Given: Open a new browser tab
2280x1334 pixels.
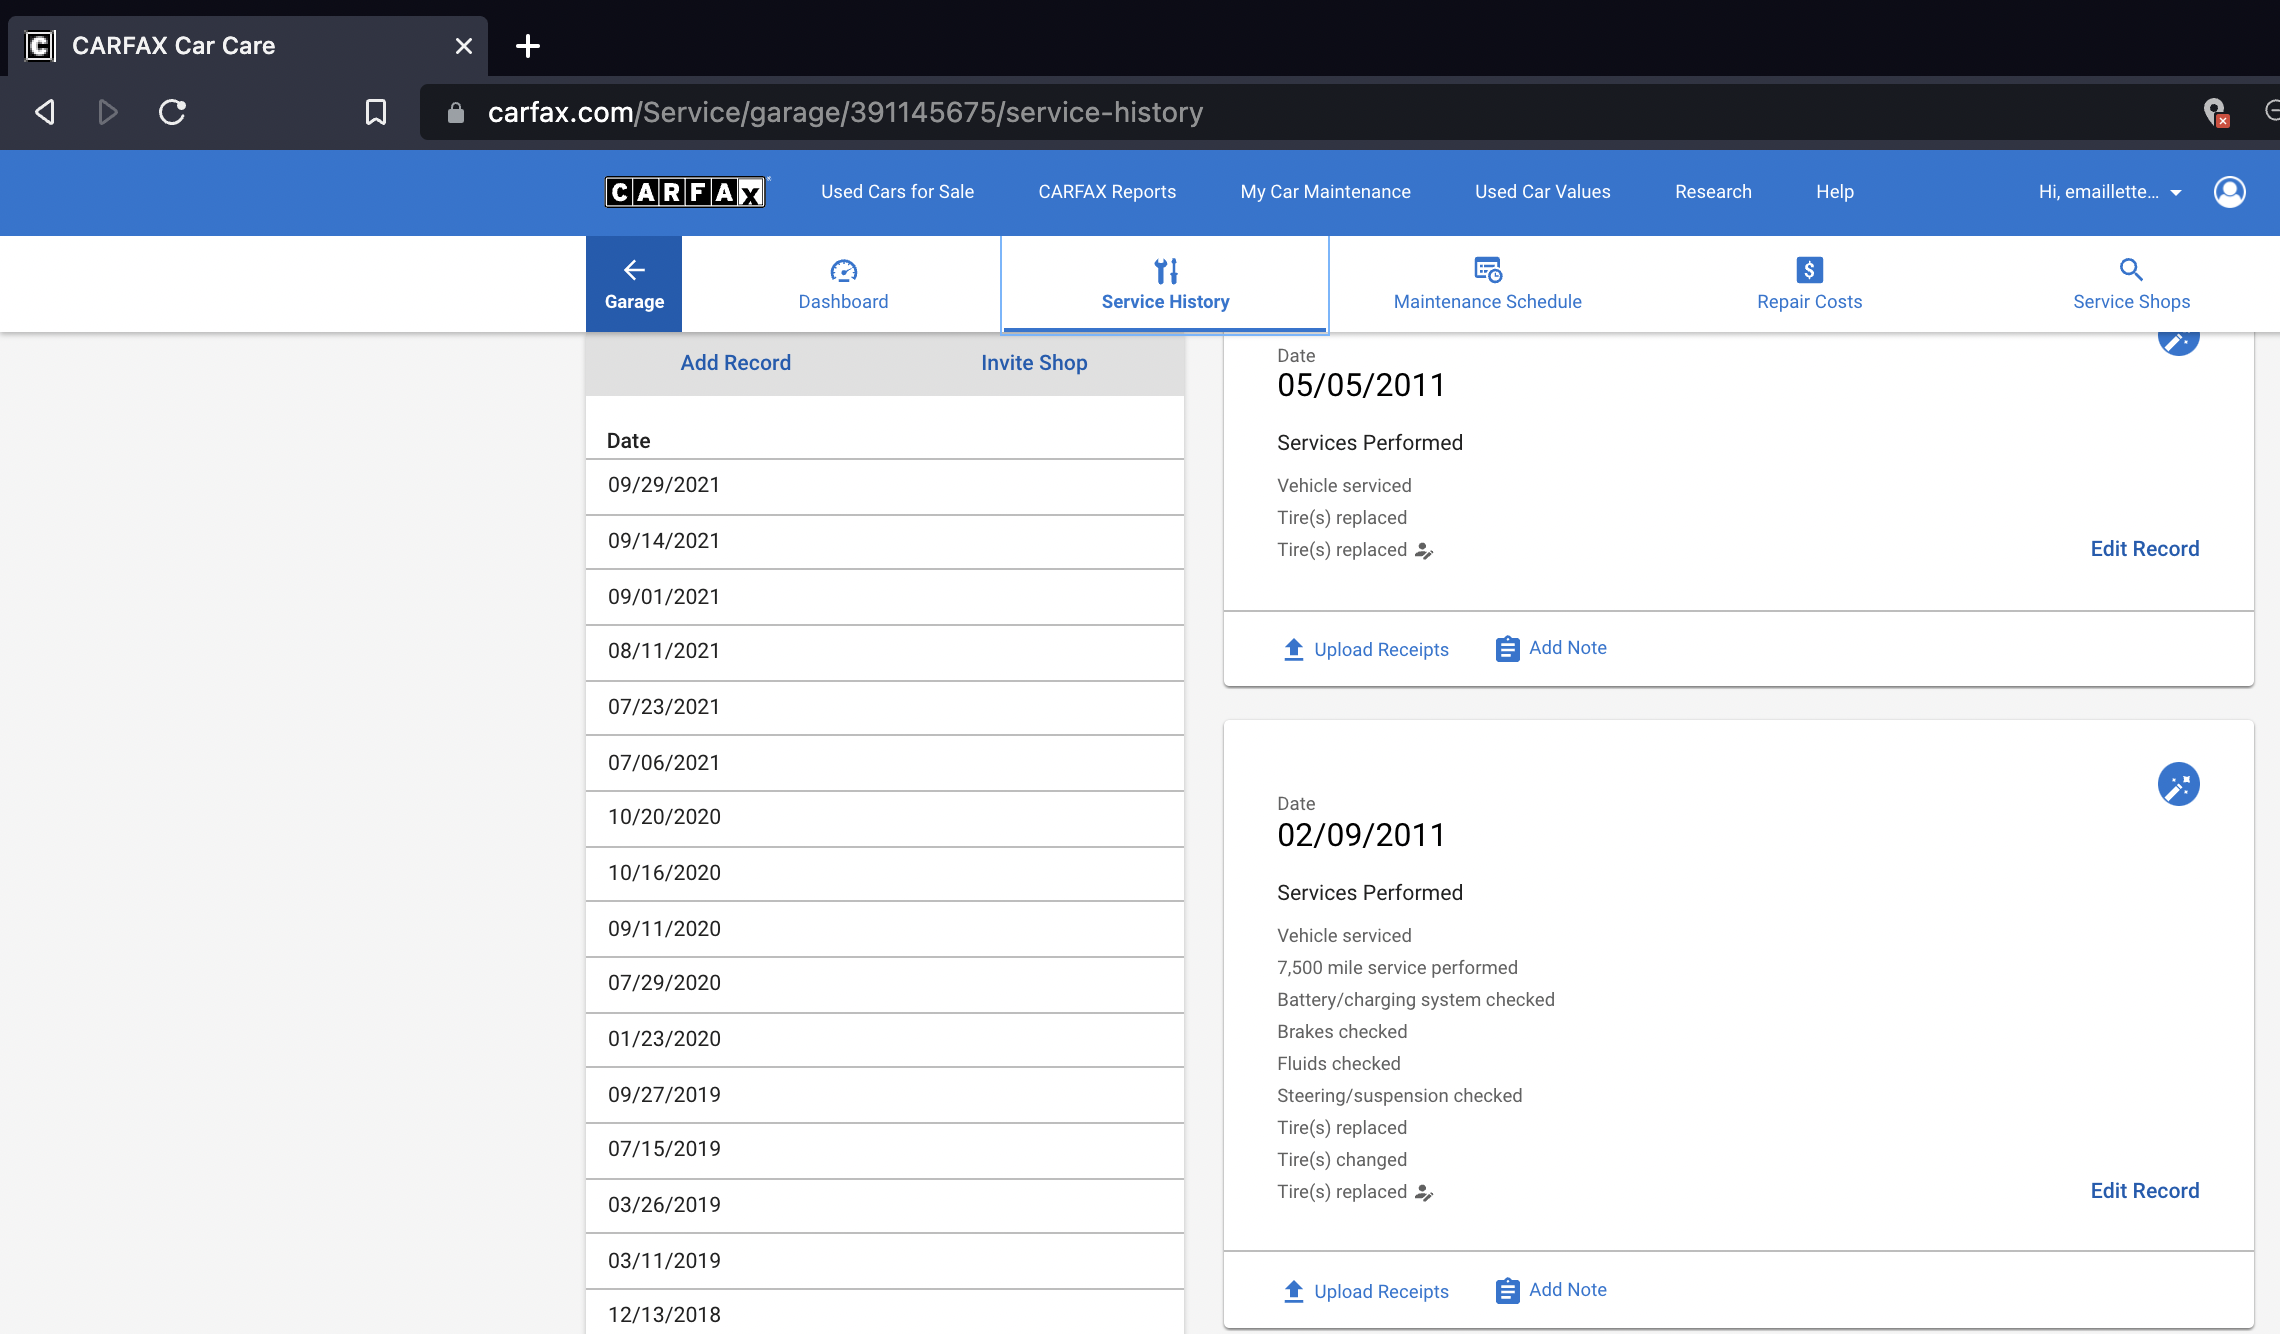Looking at the screenshot, I should click(528, 46).
